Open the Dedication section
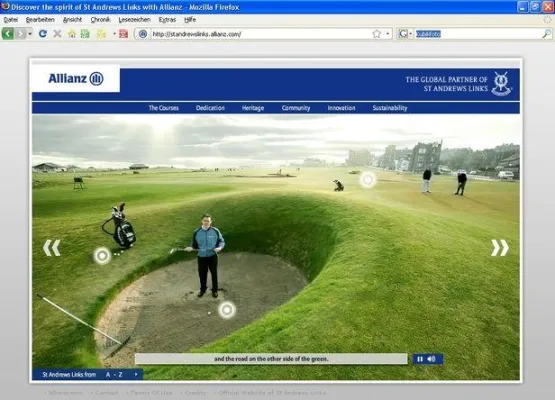The height and width of the screenshot is (400, 555). tap(210, 108)
